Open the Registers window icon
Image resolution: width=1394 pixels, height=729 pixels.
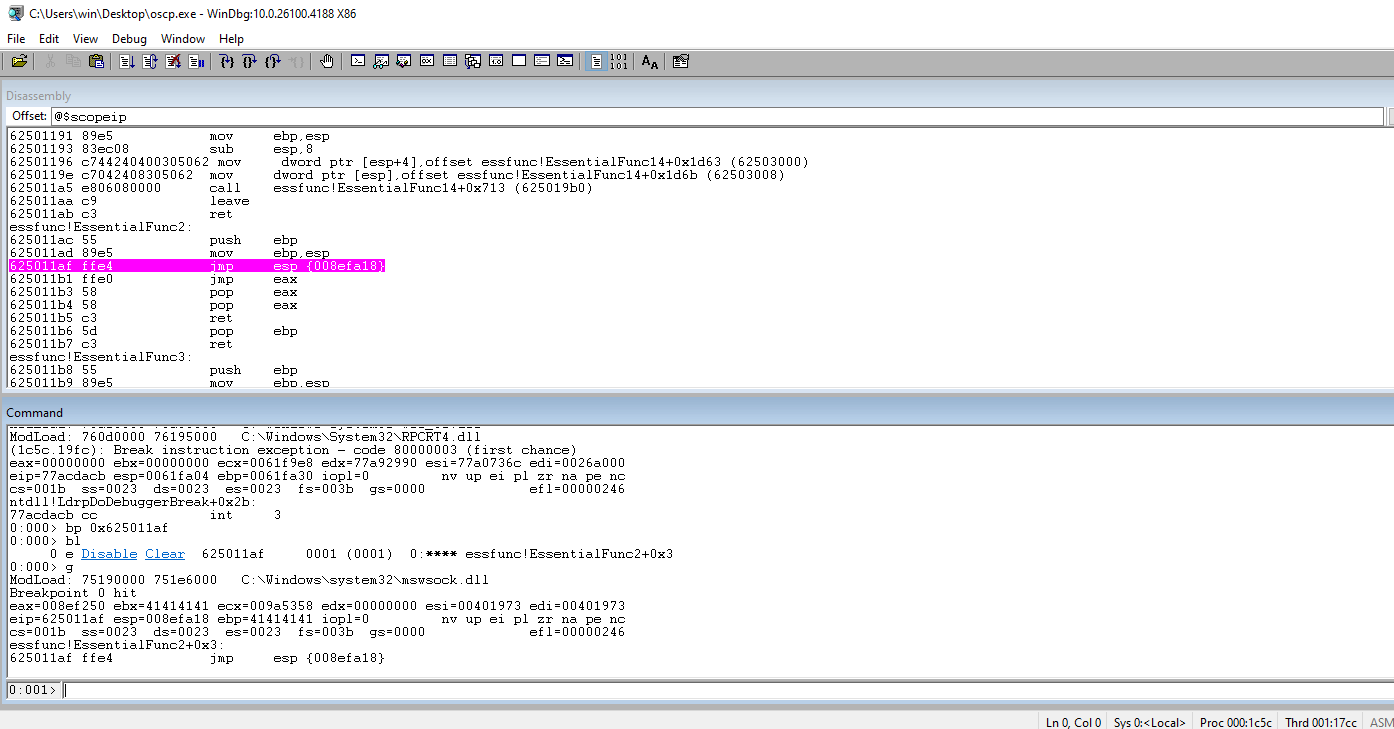pos(427,62)
